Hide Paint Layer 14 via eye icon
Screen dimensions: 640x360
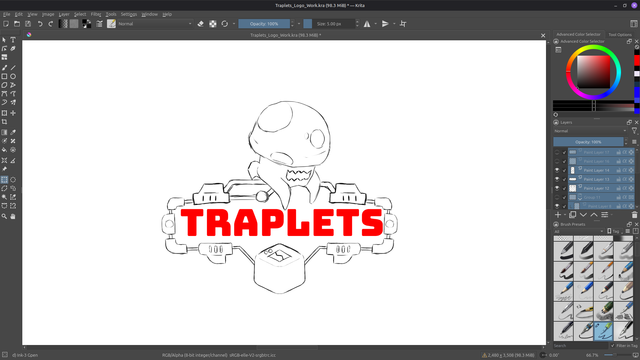click(x=557, y=170)
